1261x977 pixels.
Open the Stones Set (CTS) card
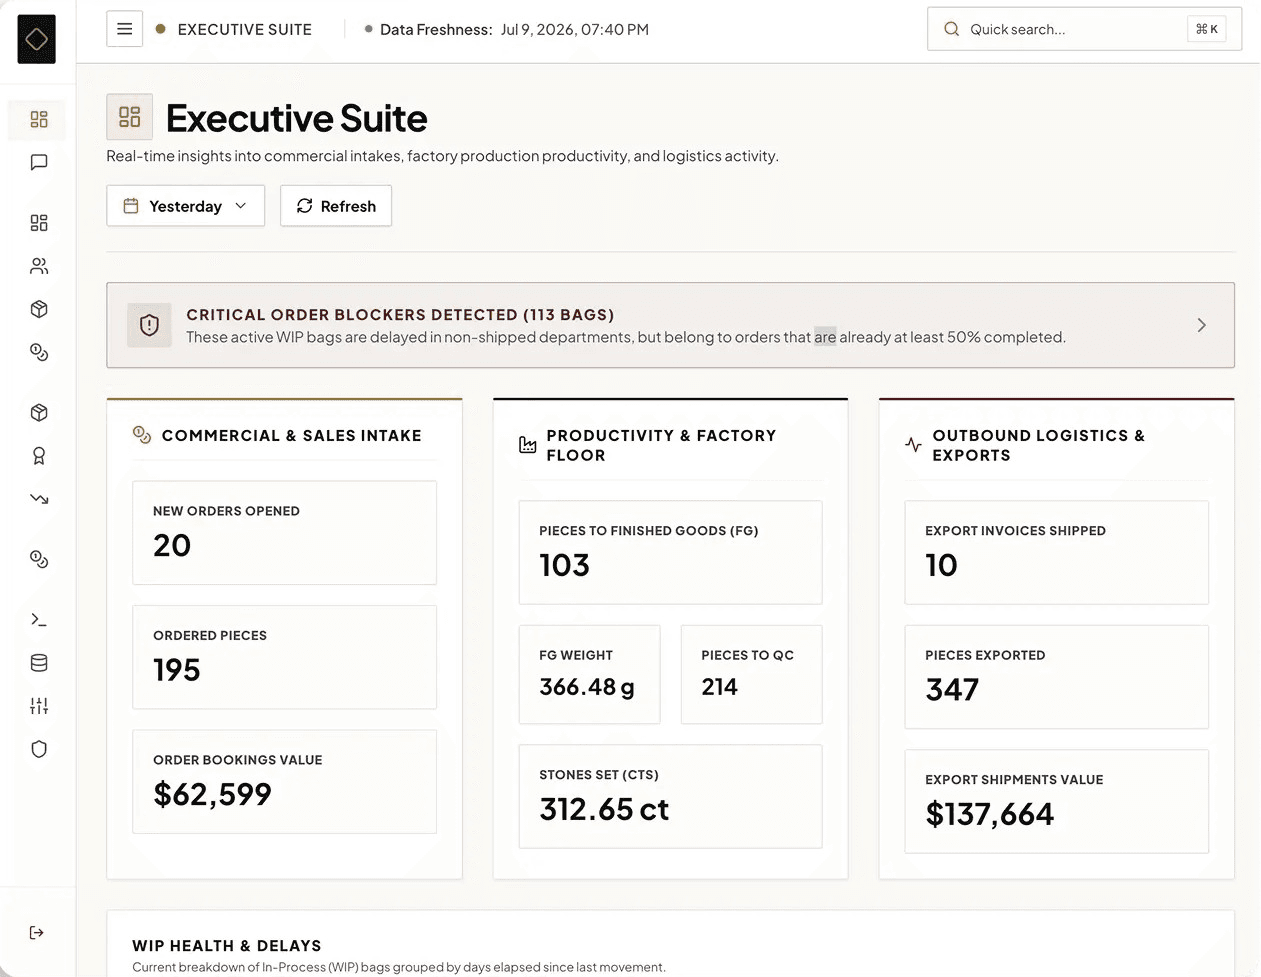(x=671, y=797)
